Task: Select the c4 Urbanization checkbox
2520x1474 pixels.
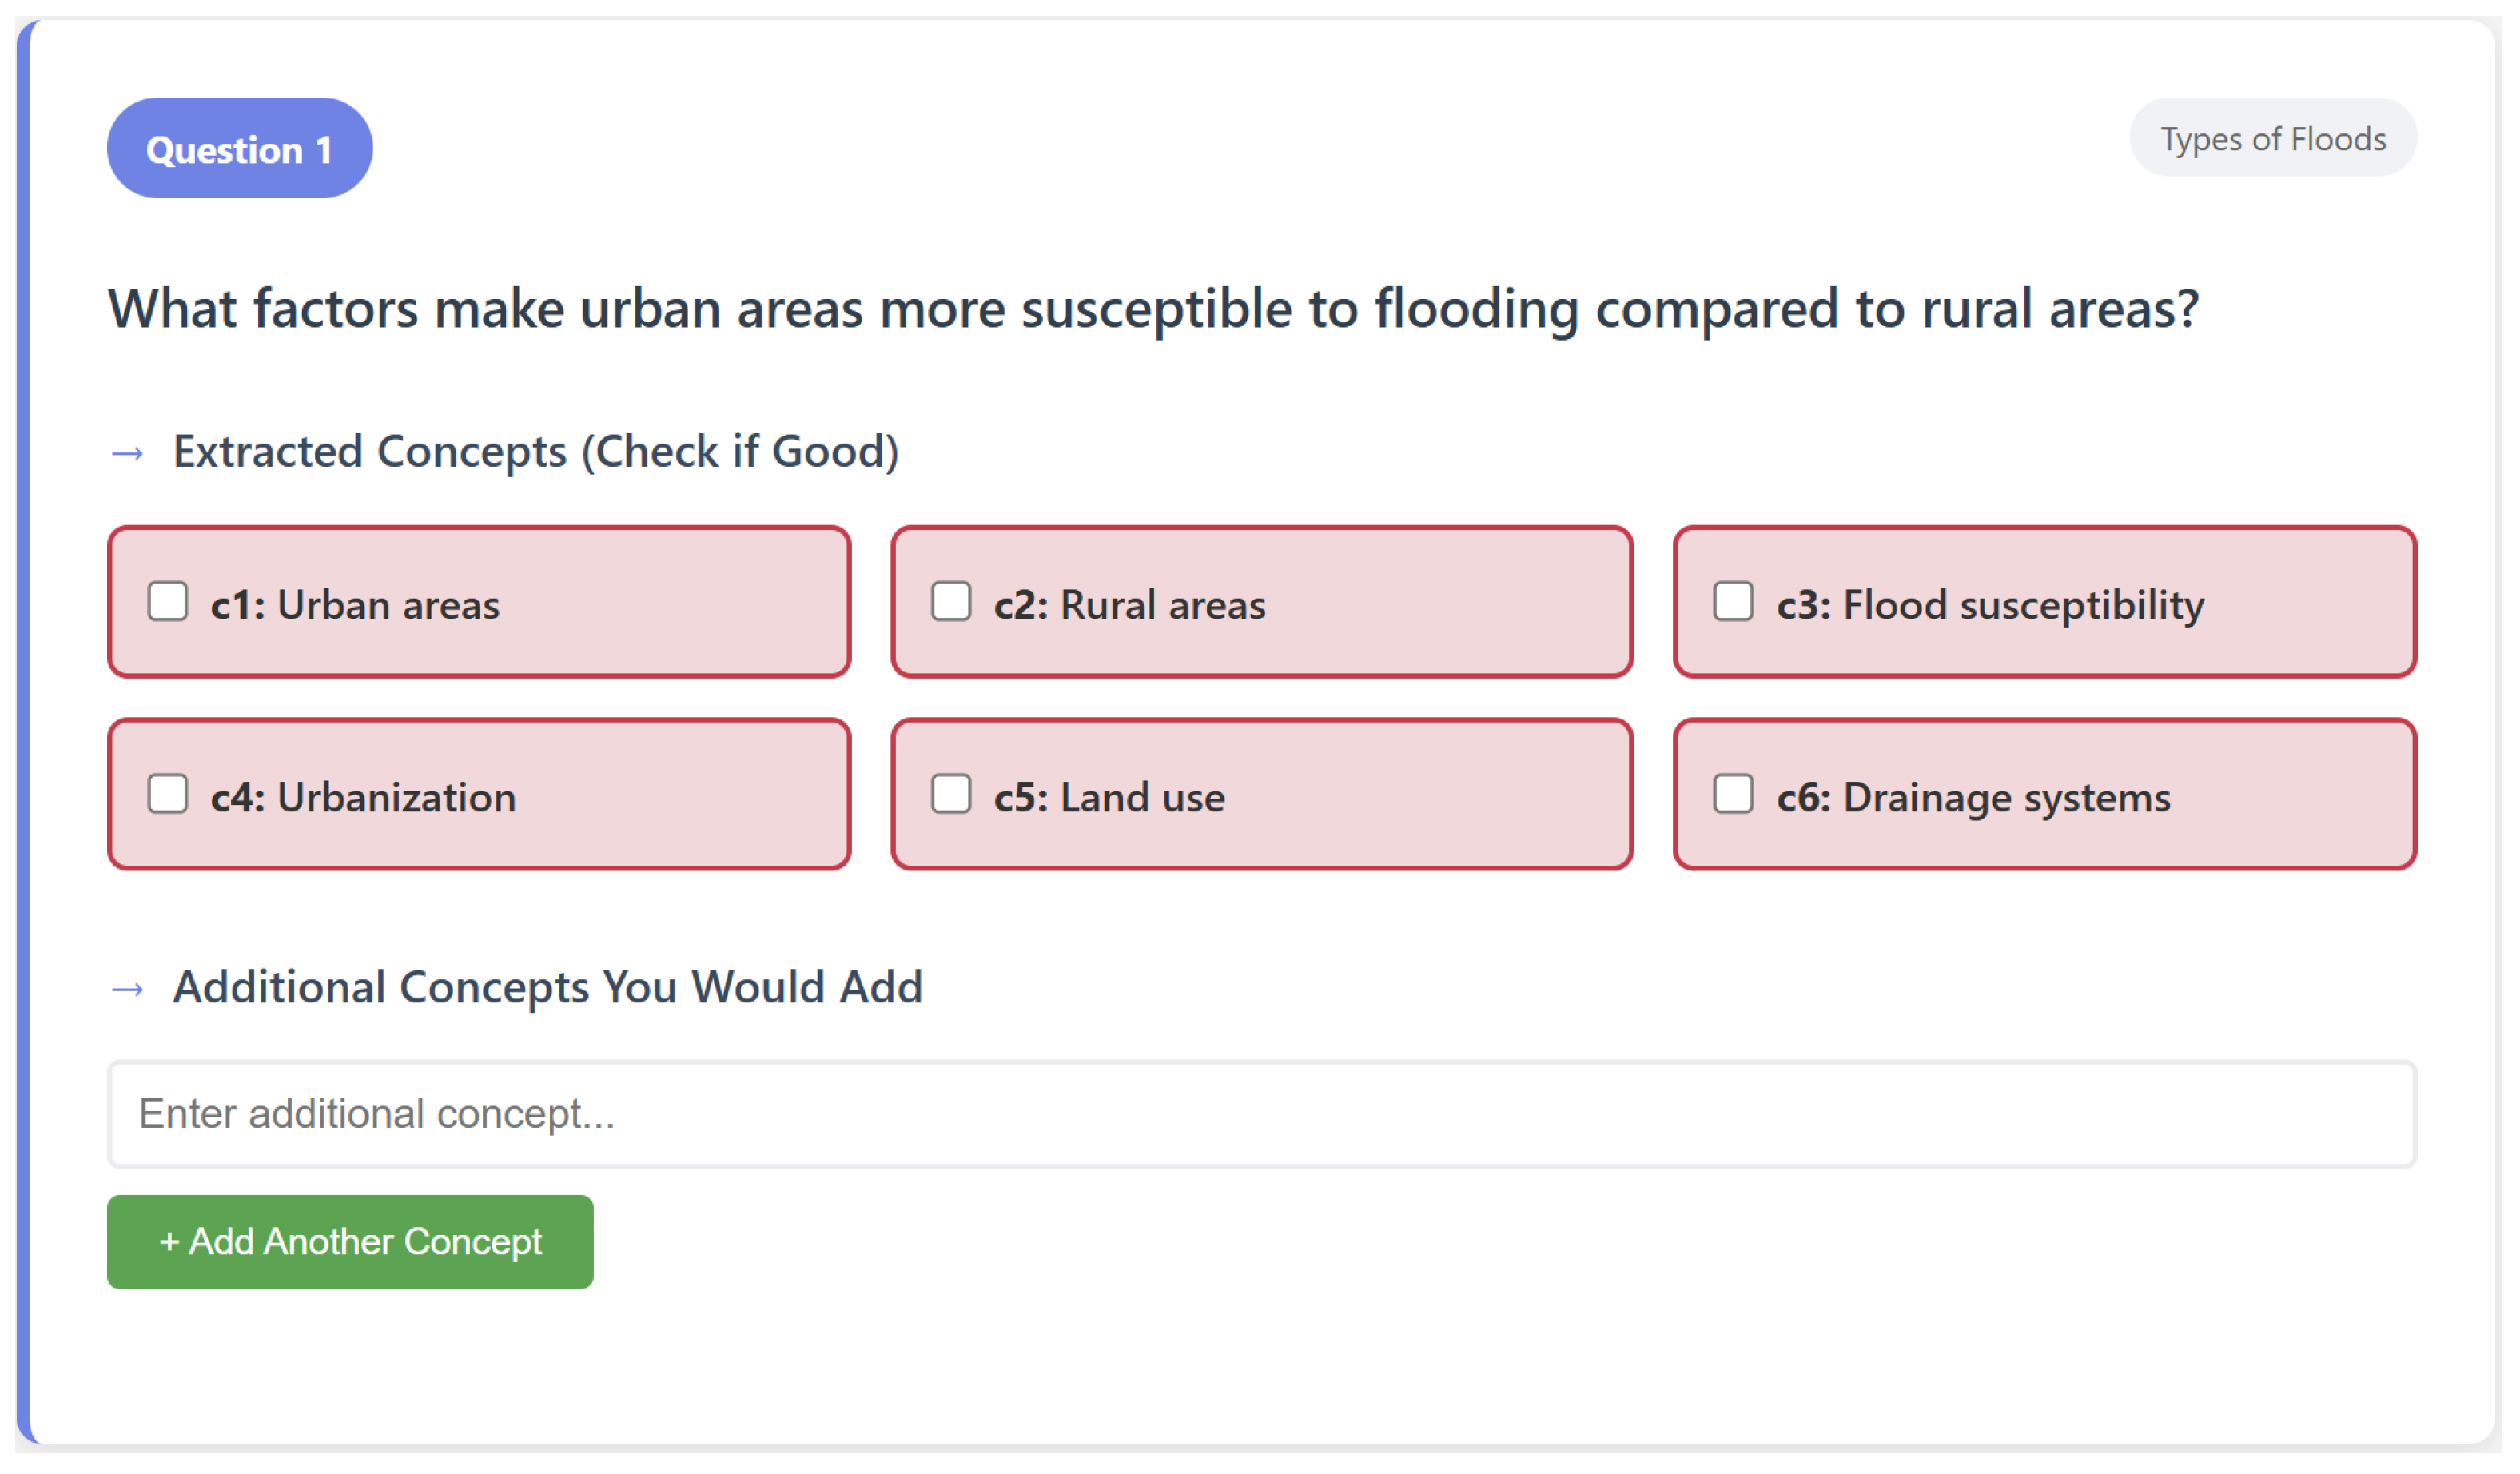Action: pos(168,794)
